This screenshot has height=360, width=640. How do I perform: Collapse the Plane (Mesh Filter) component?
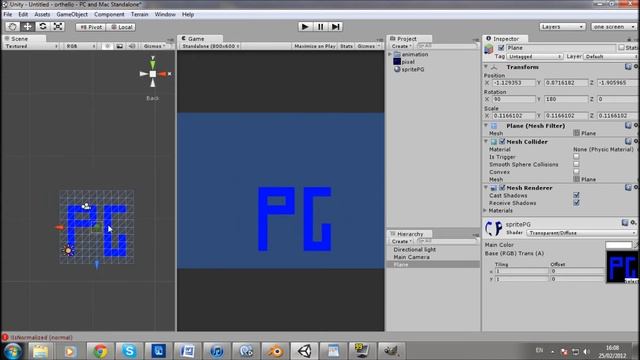point(486,125)
